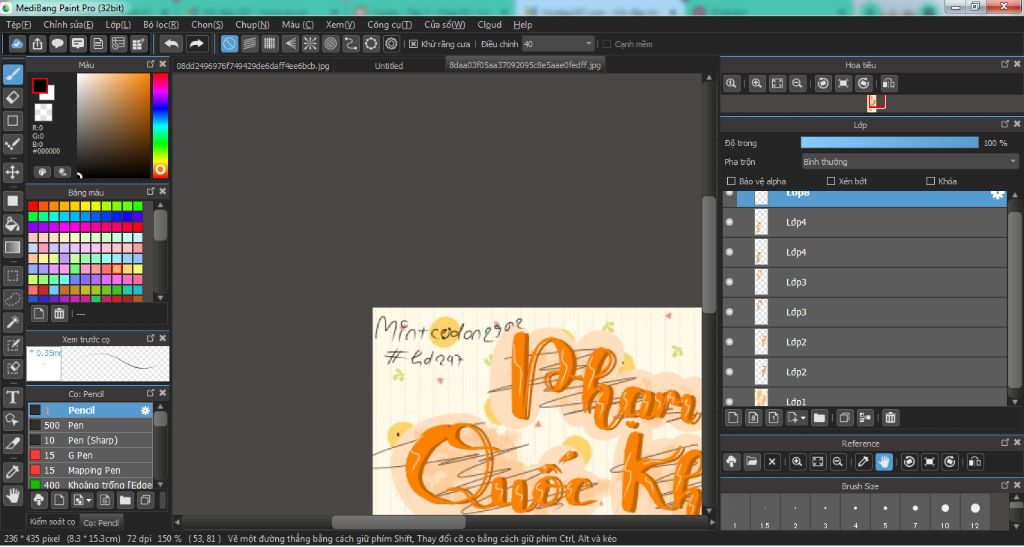Delete the layer with trash icon
The image size is (1024, 547).
889,418
